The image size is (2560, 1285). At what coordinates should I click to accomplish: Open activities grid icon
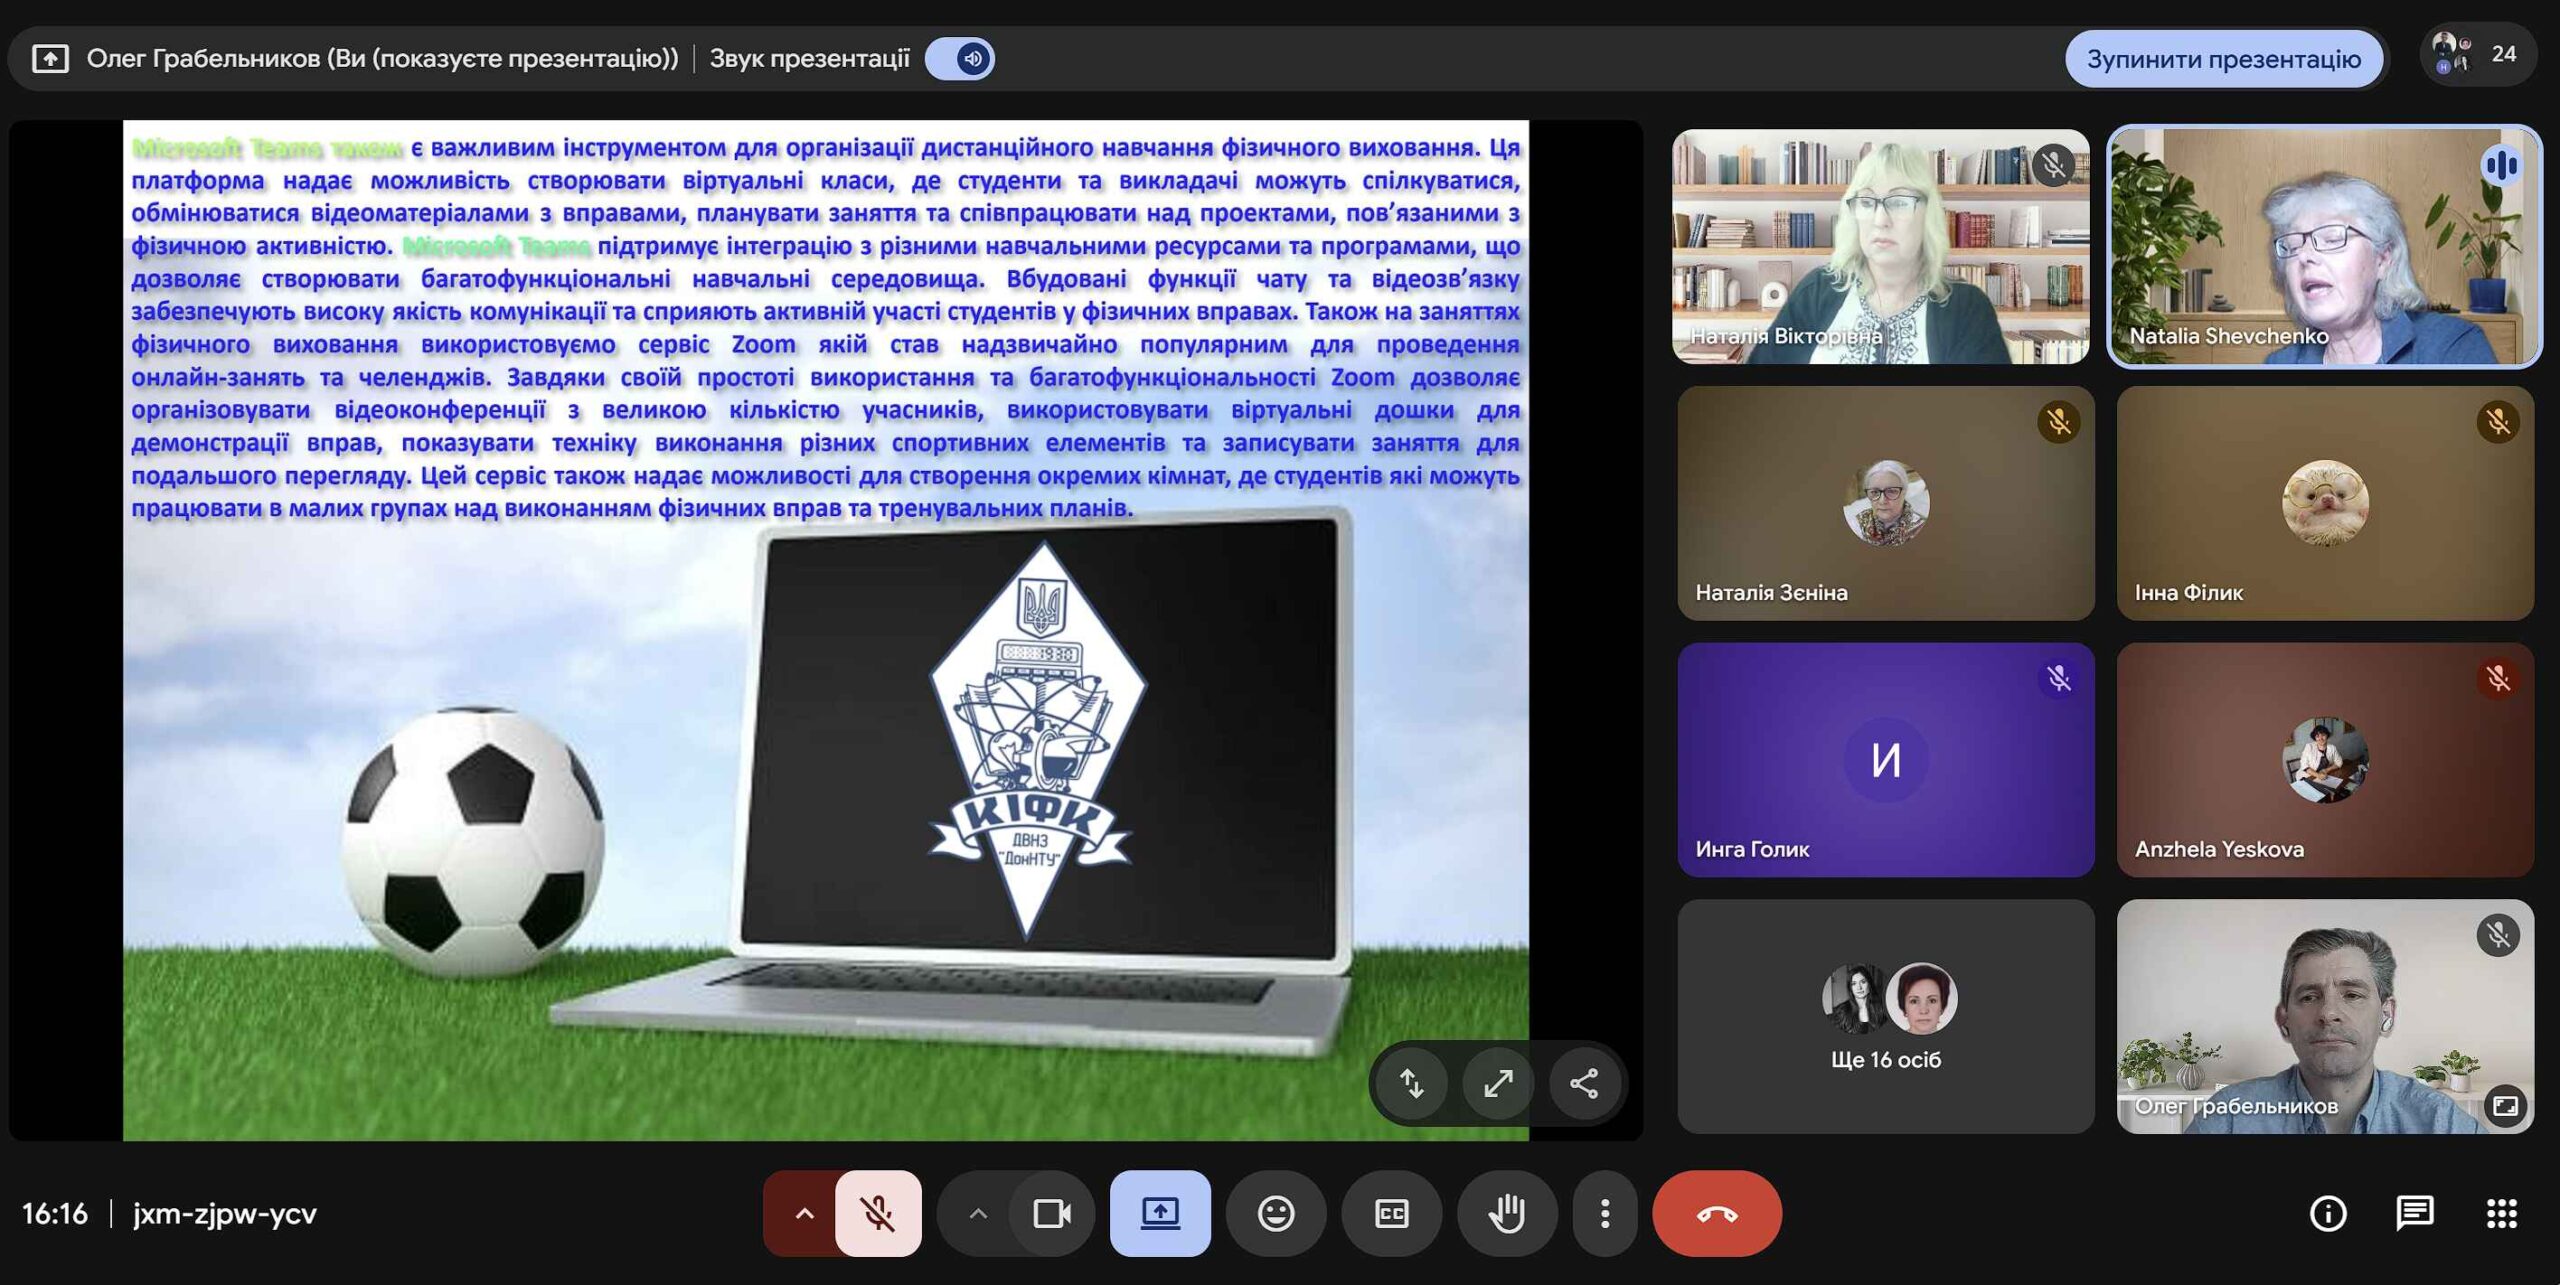pyautogui.click(x=2502, y=1213)
